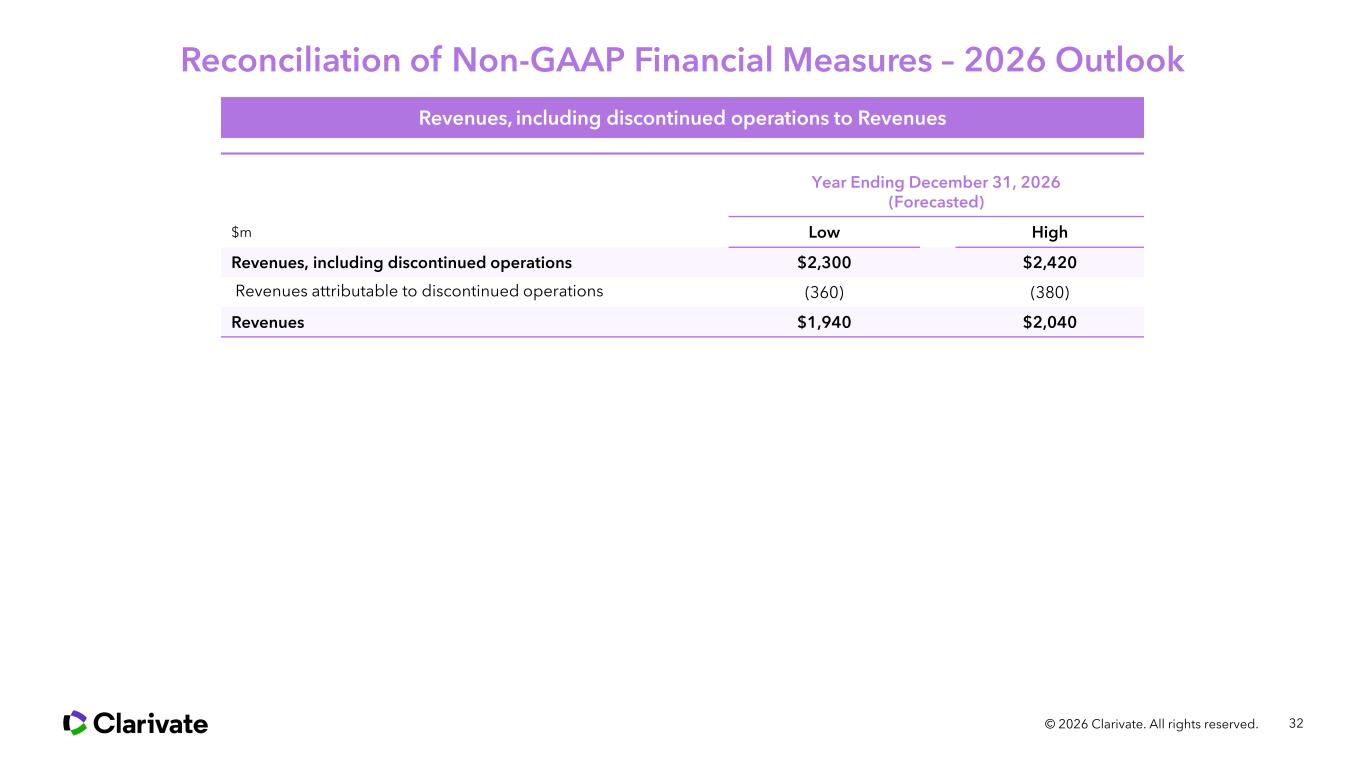This screenshot has height=768, width=1365.
Task: Select the '$m' unit label
Action: click(x=241, y=232)
